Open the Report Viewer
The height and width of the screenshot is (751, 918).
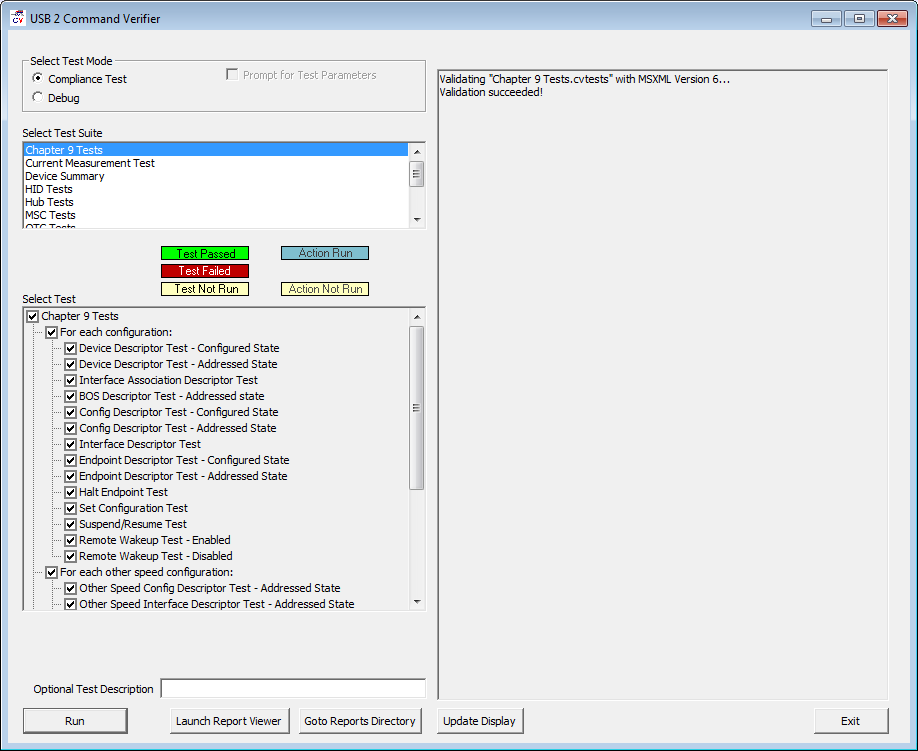point(229,720)
